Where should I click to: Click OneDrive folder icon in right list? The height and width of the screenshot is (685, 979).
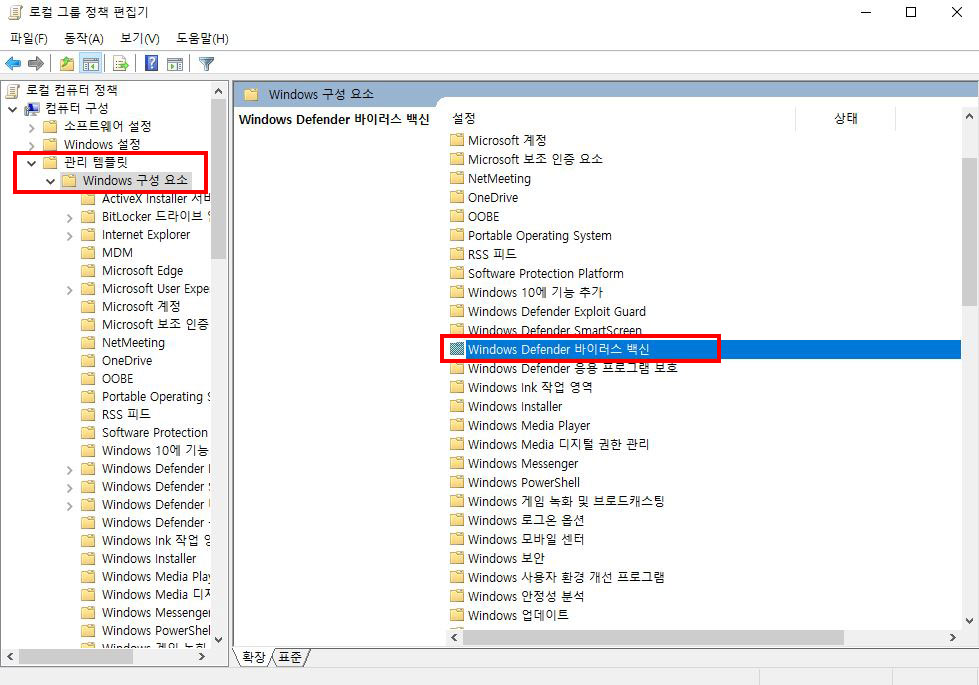457,197
